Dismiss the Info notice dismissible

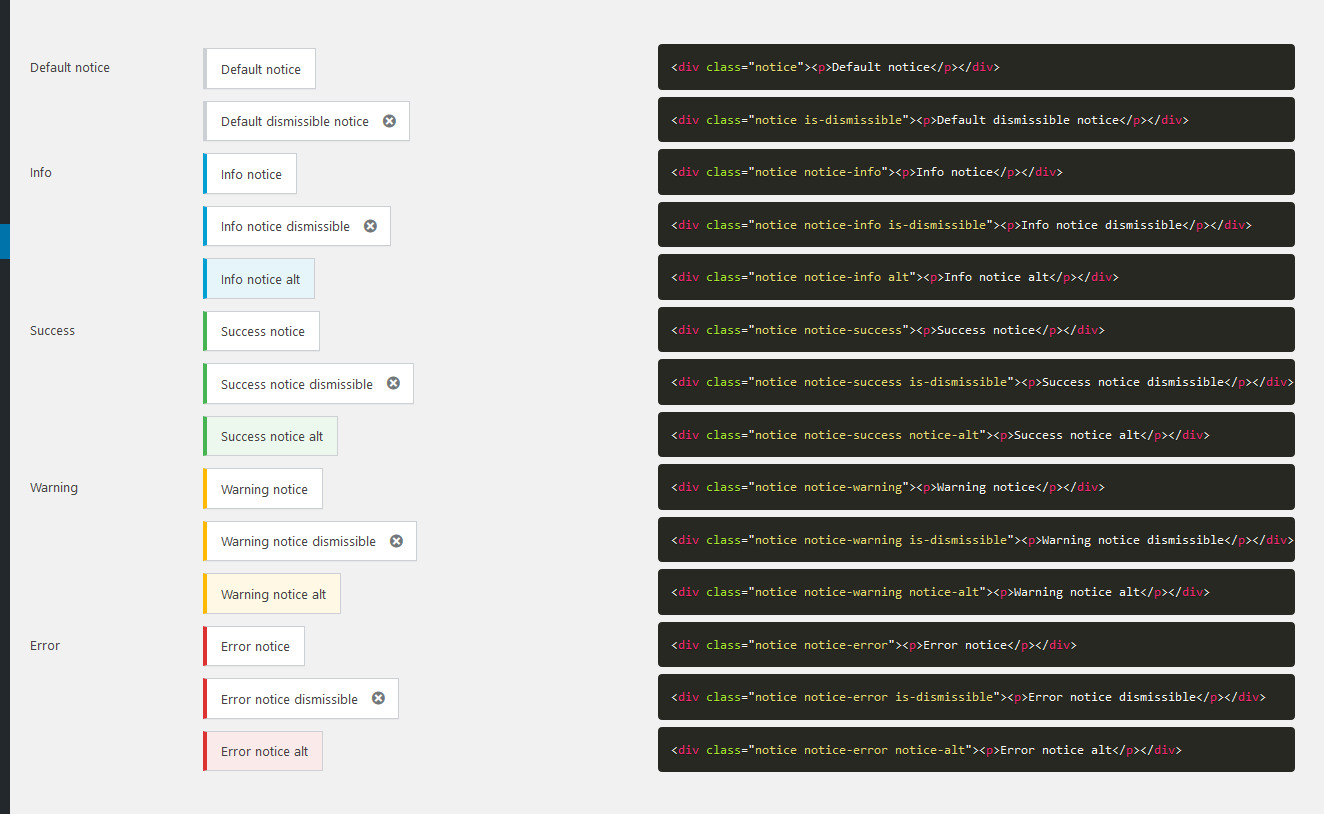click(x=370, y=226)
